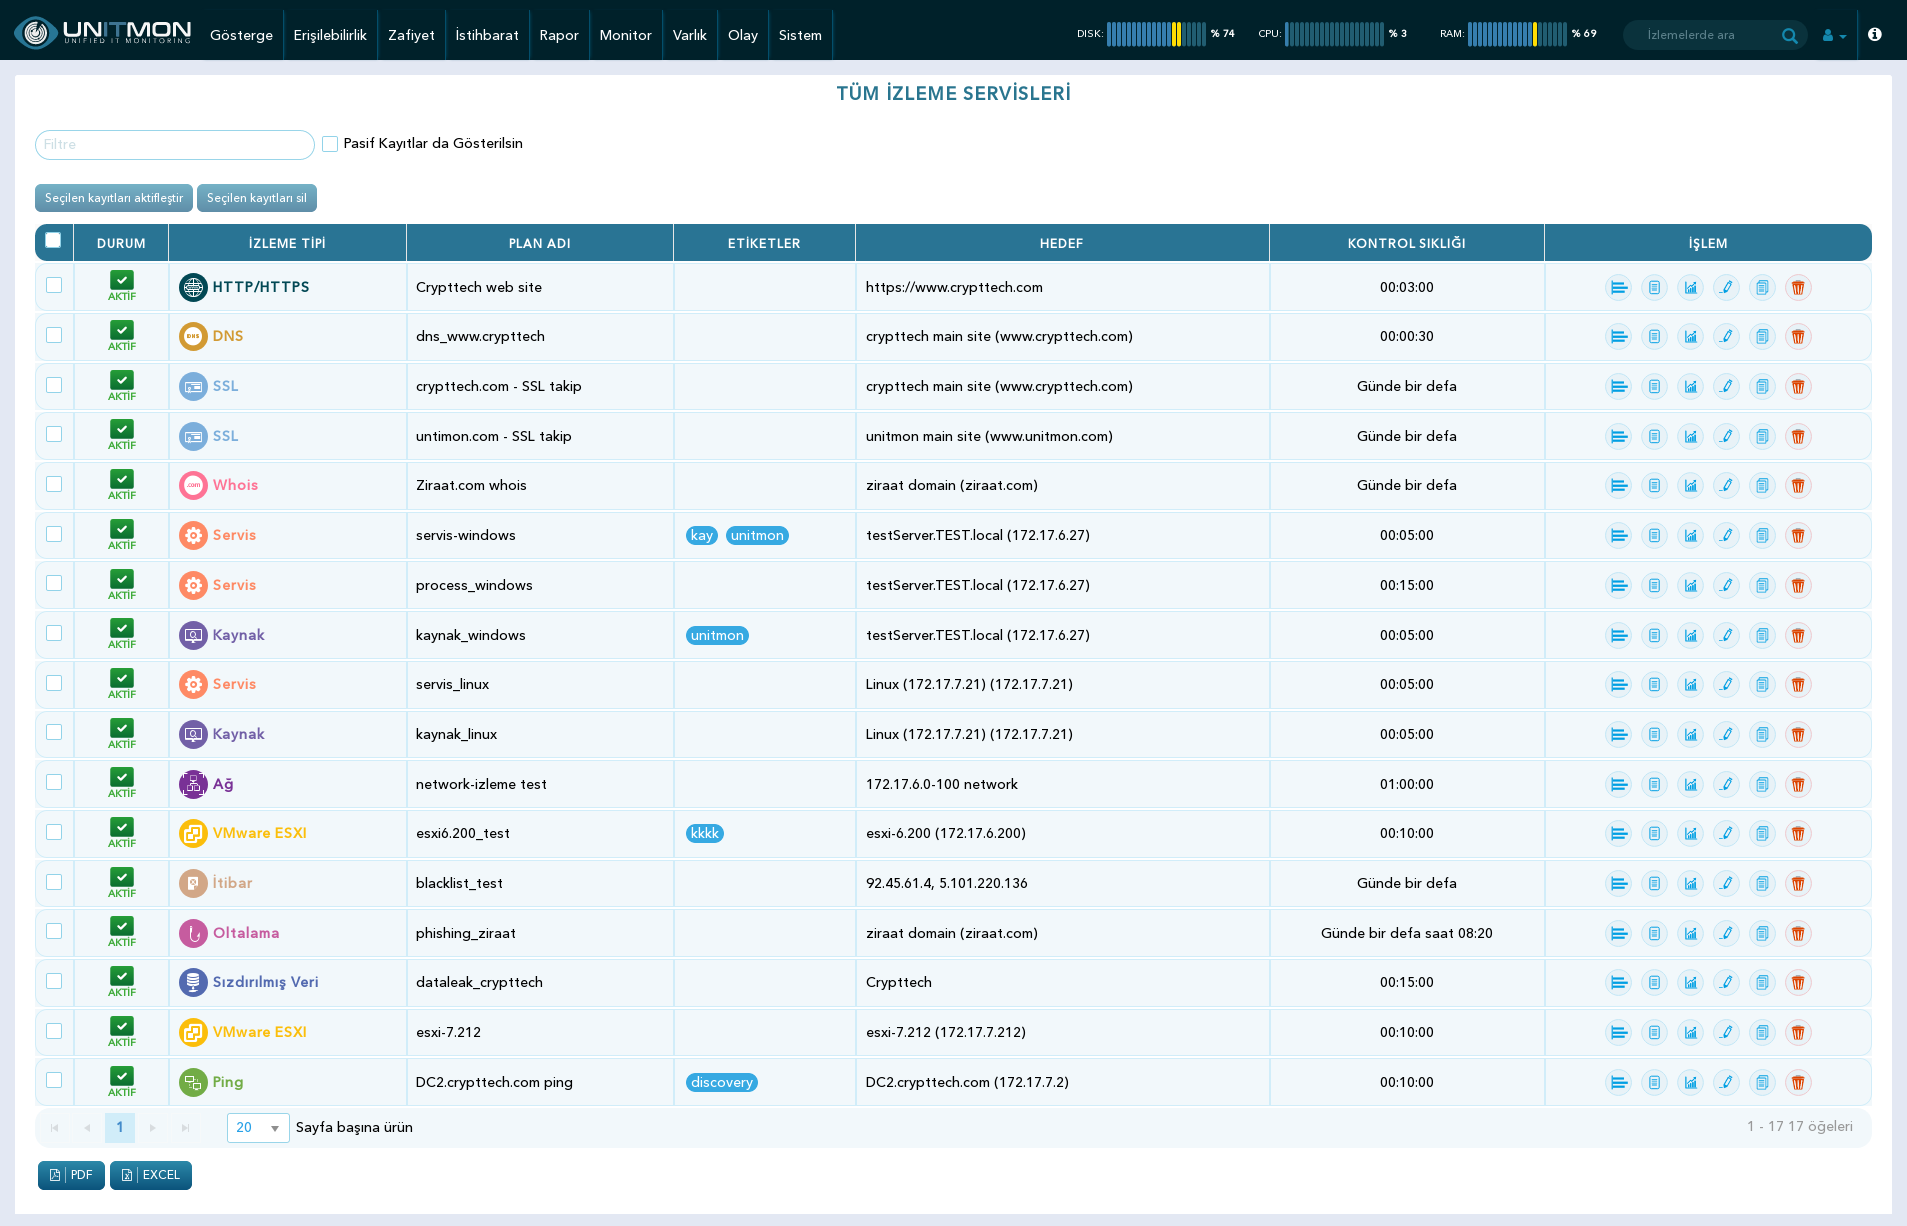Tick the esxi6.200_test row checkbox

coord(54,832)
